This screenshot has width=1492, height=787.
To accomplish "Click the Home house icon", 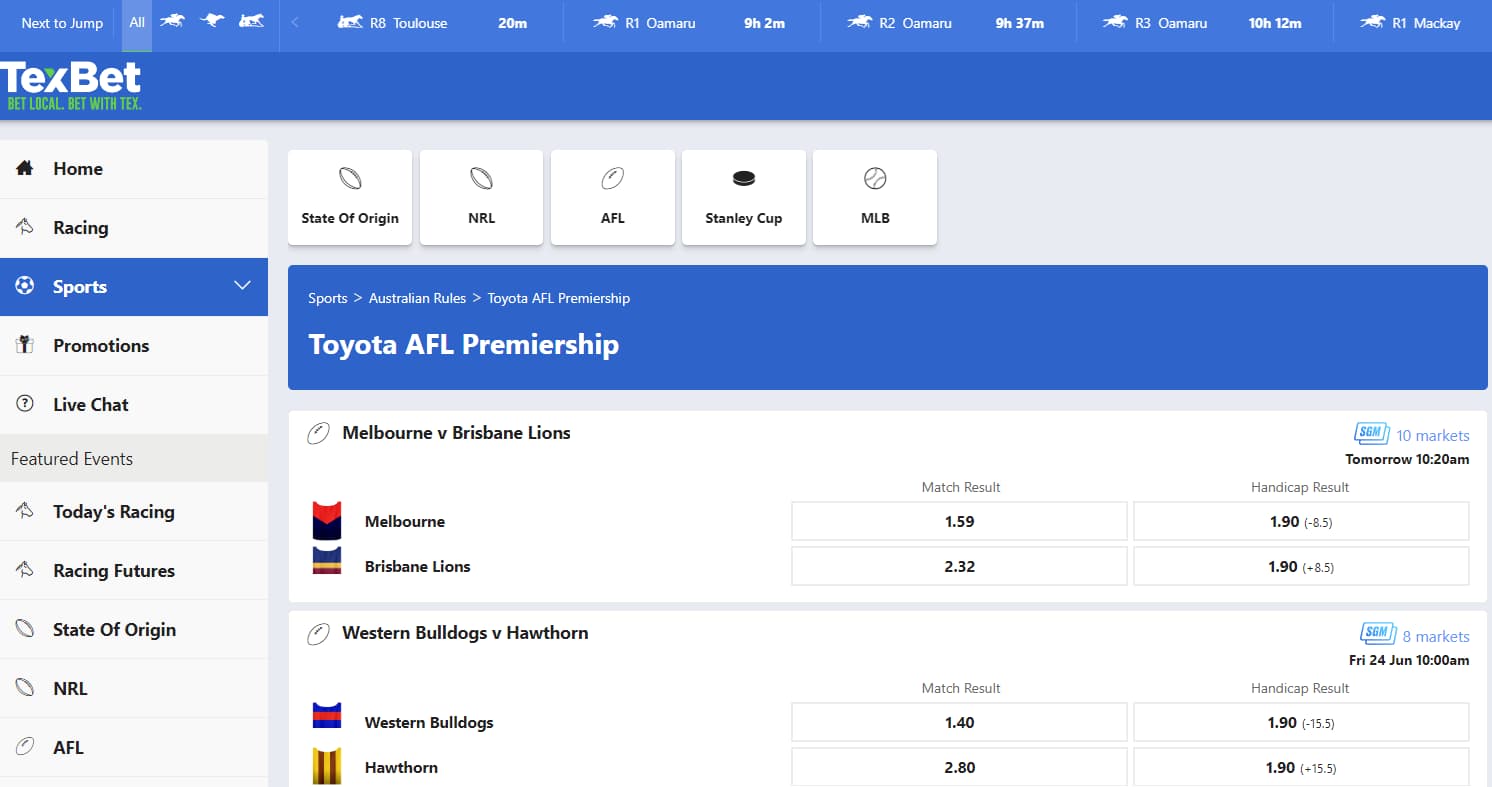I will [x=25, y=168].
